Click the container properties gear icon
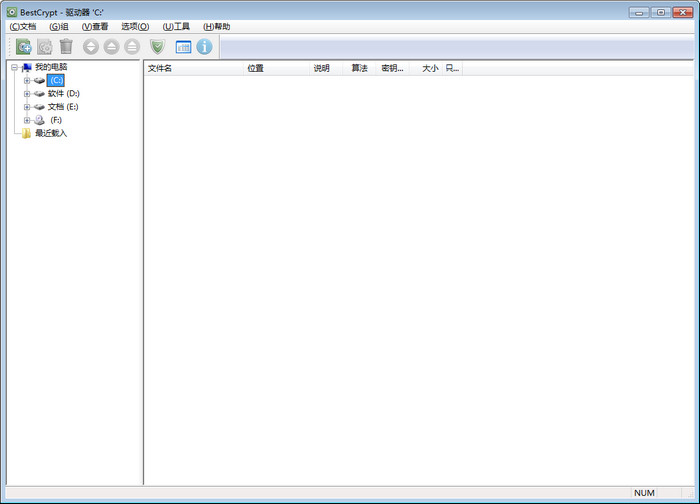This screenshot has width=700, height=504. point(45,46)
